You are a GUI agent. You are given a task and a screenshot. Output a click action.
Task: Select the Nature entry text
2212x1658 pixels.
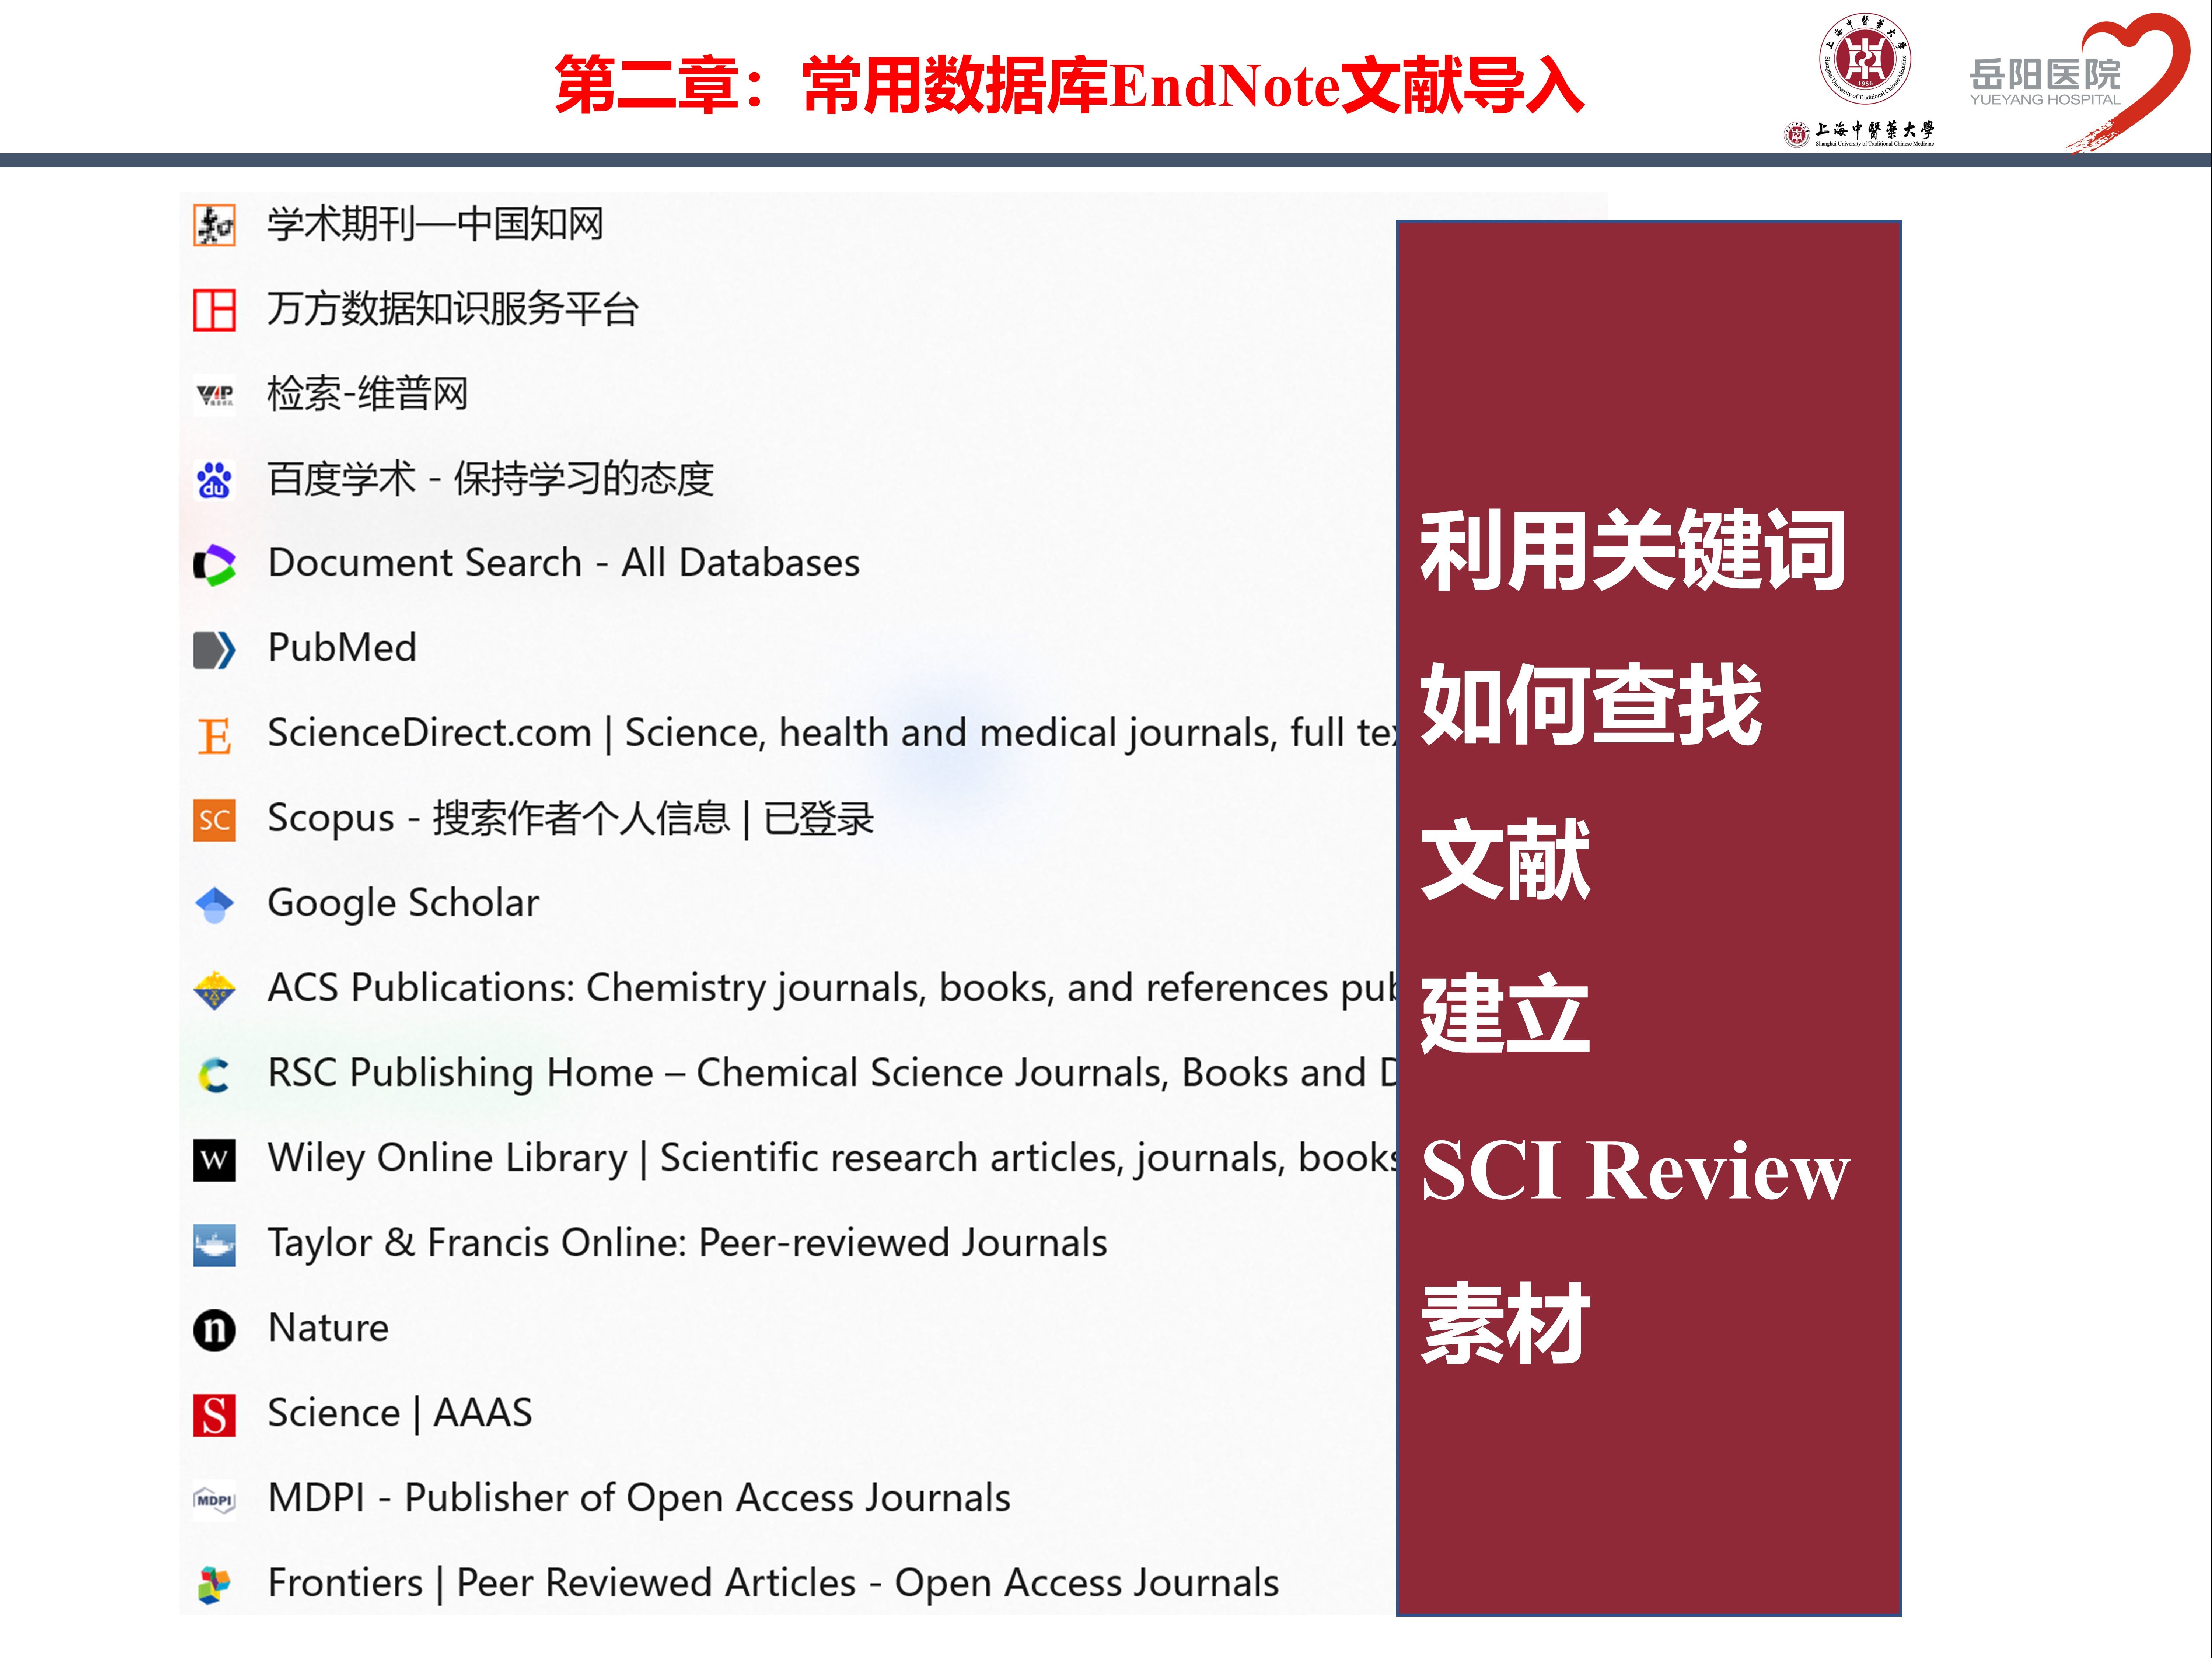coord(328,1328)
